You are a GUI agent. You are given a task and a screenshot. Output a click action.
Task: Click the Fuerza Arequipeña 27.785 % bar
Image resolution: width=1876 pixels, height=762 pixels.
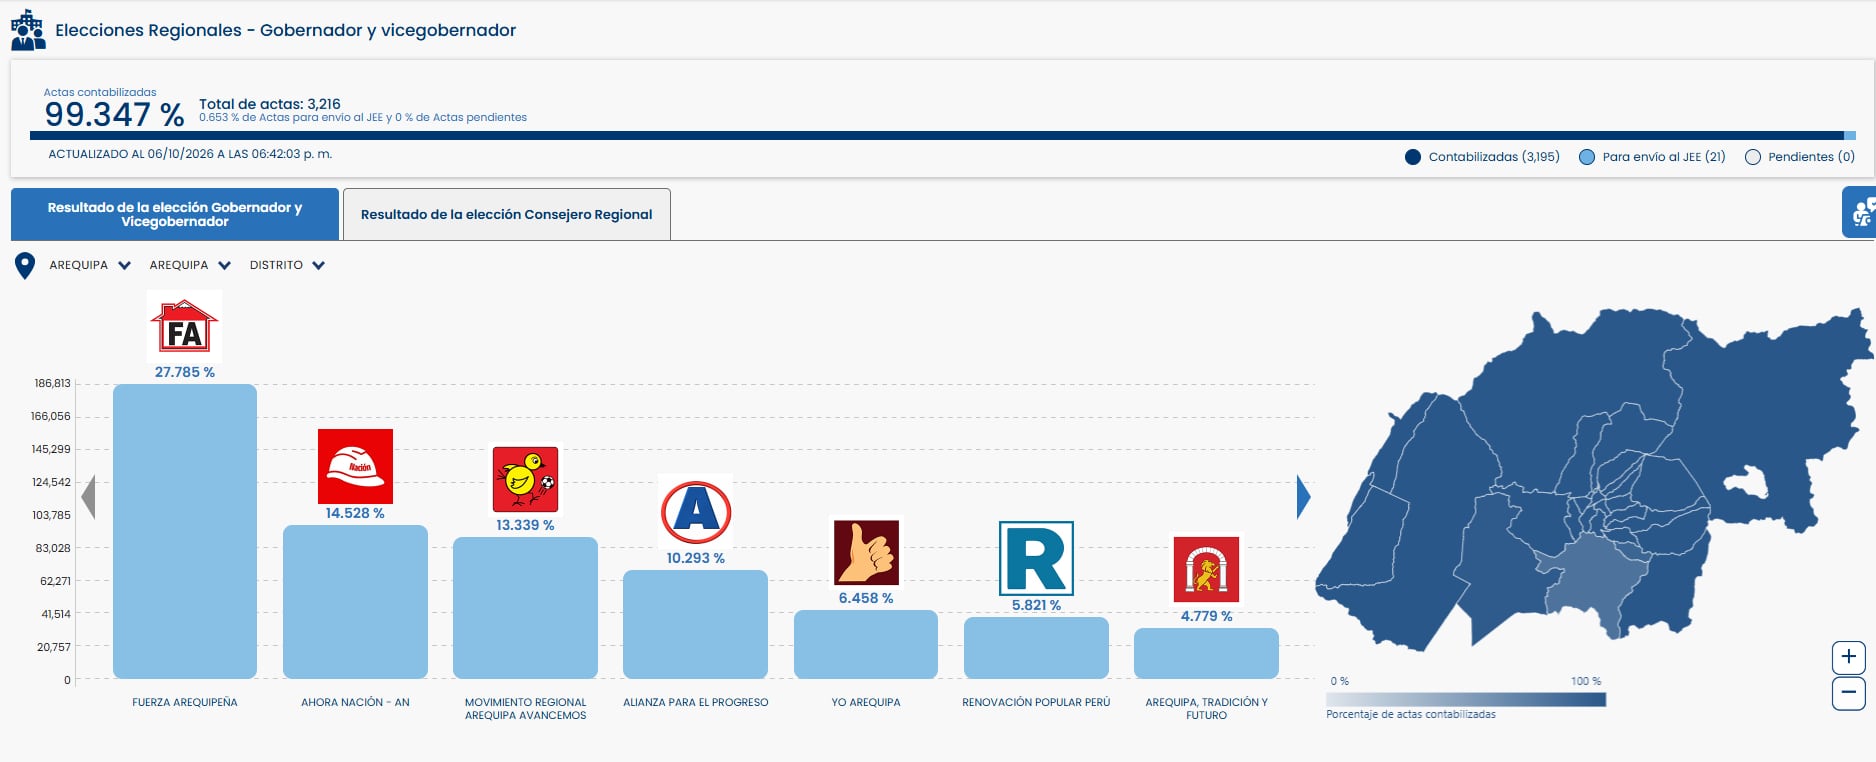[x=185, y=531]
